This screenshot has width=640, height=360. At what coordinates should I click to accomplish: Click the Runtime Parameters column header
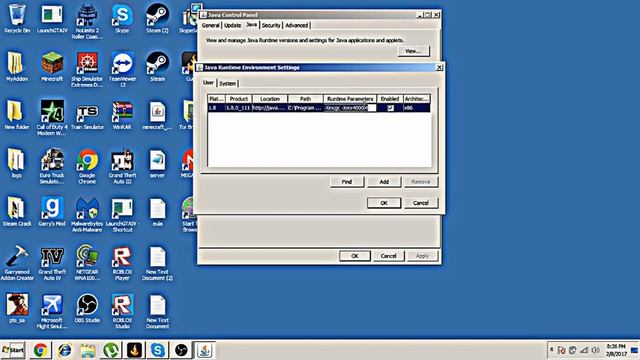pyautogui.click(x=350, y=99)
